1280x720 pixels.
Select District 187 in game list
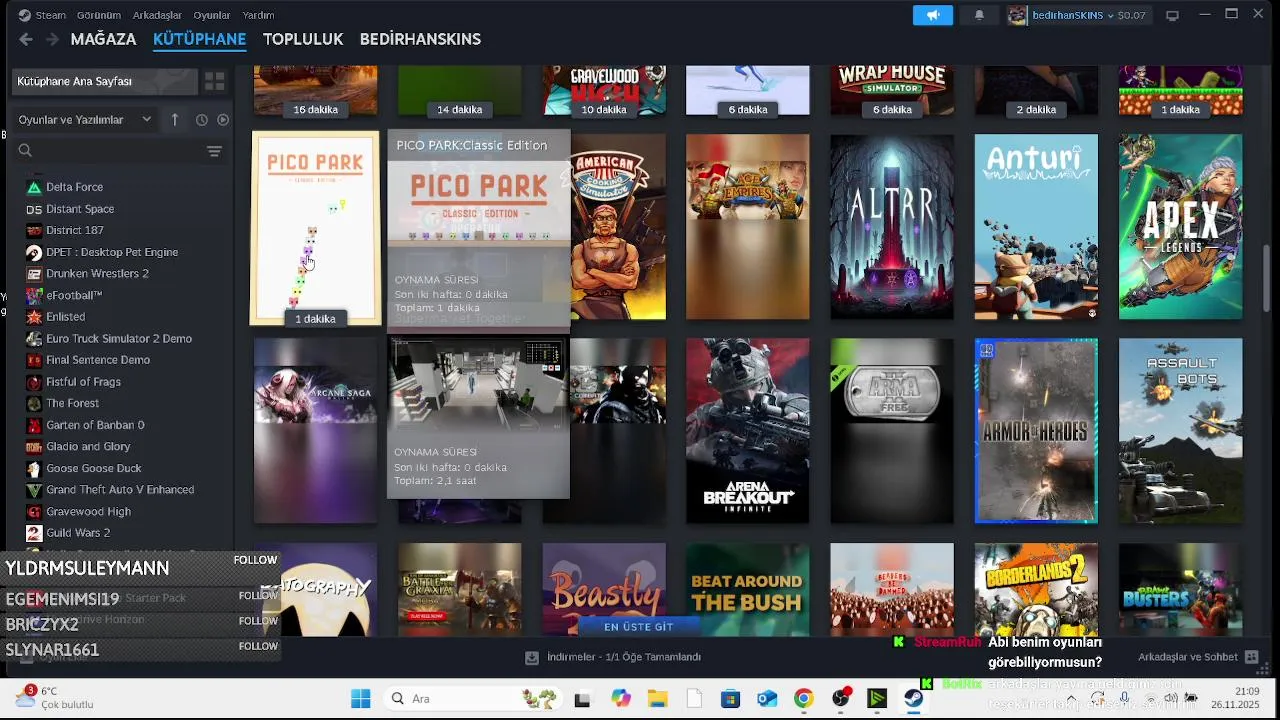(x=74, y=230)
